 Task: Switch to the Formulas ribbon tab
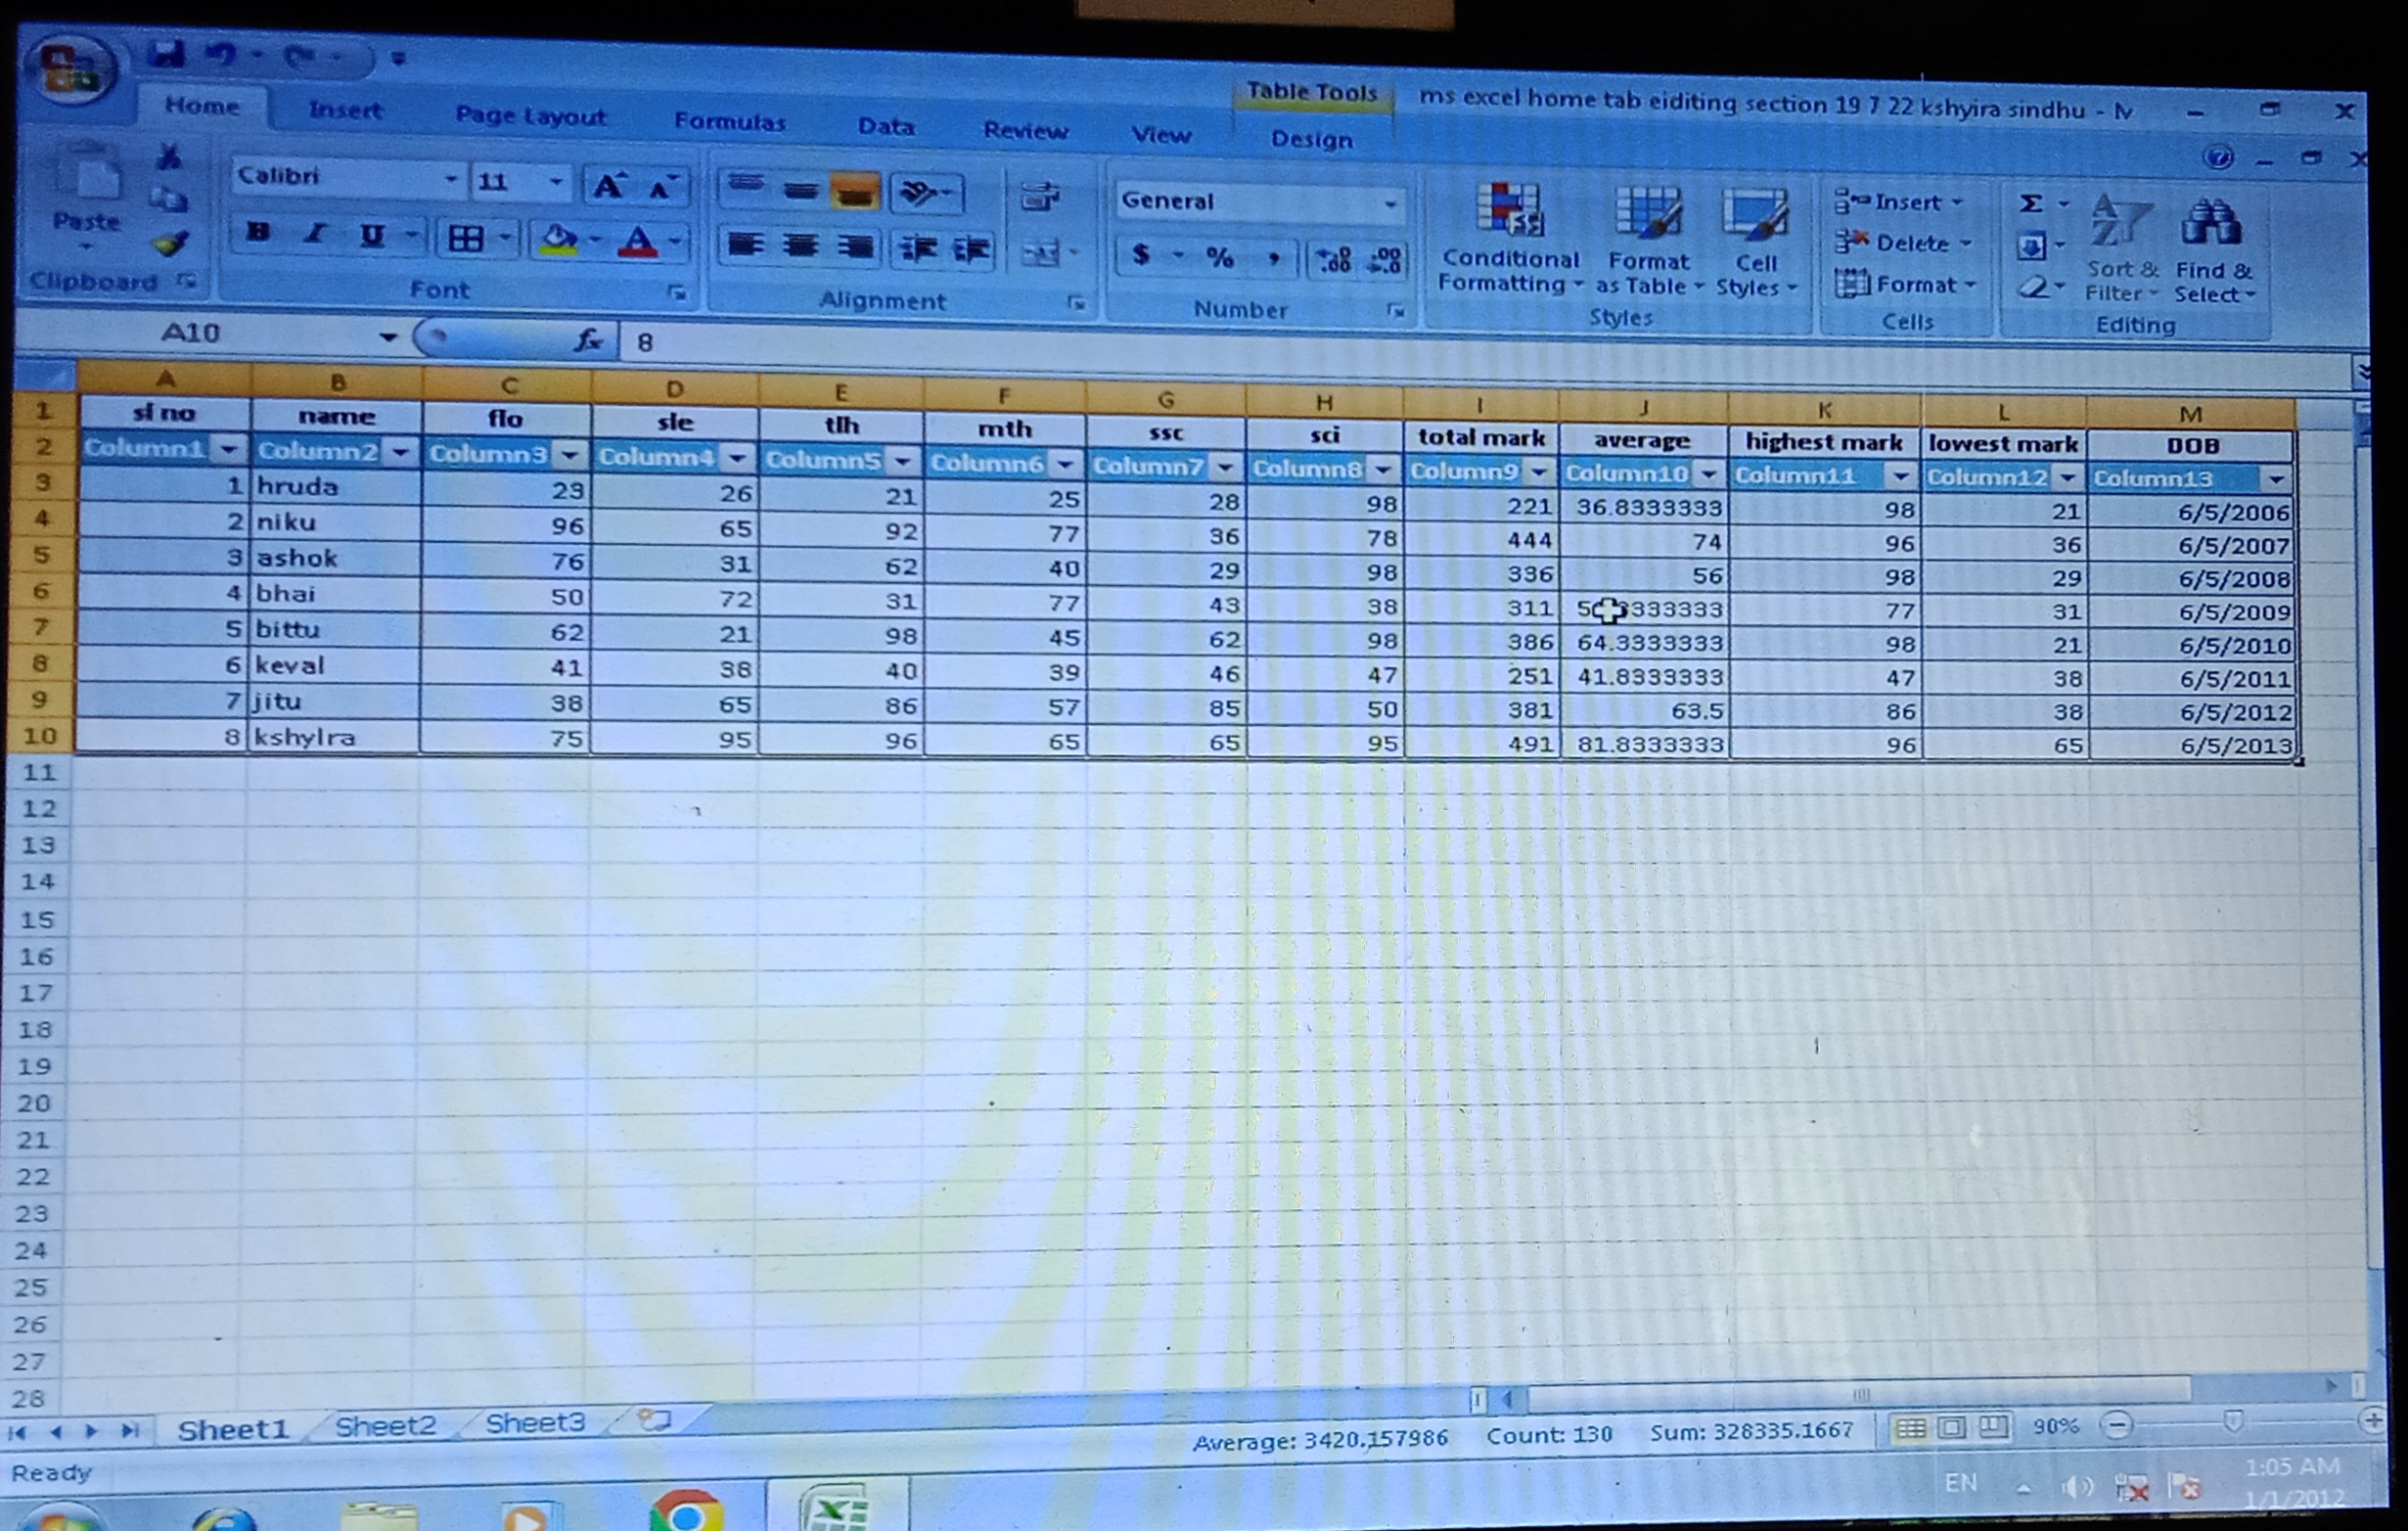click(729, 122)
